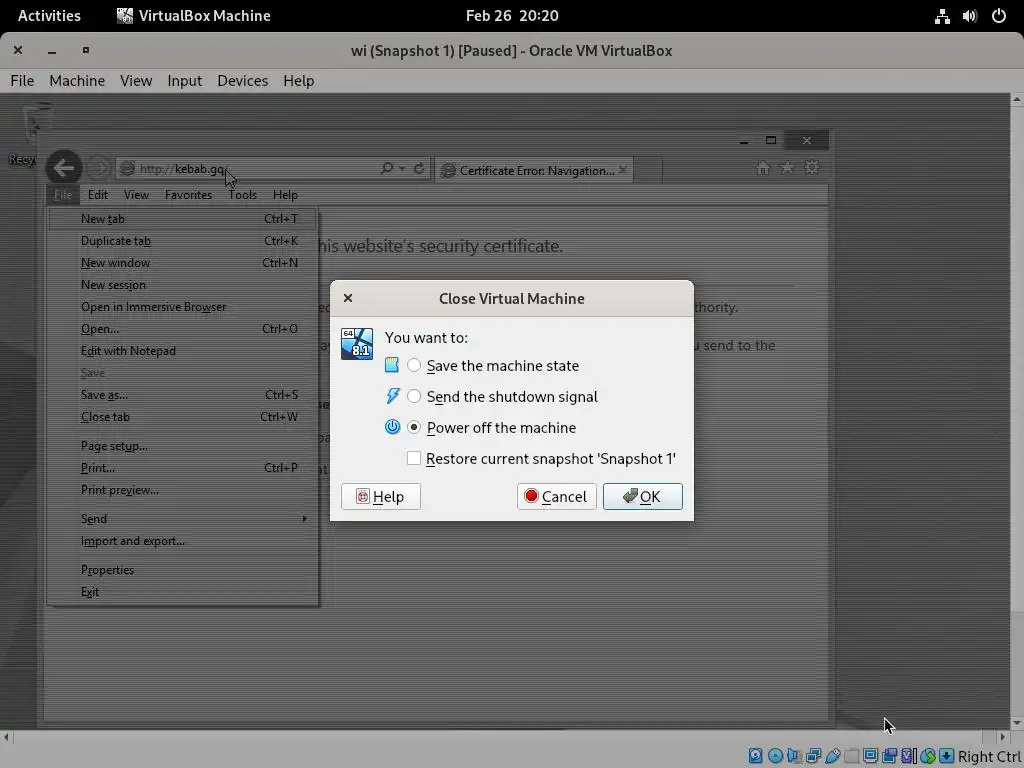Click the horizontal scrollbar right arrow
Image resolution: width=1024 pixels, height=768 pixels.
[x=1002, y=737]
